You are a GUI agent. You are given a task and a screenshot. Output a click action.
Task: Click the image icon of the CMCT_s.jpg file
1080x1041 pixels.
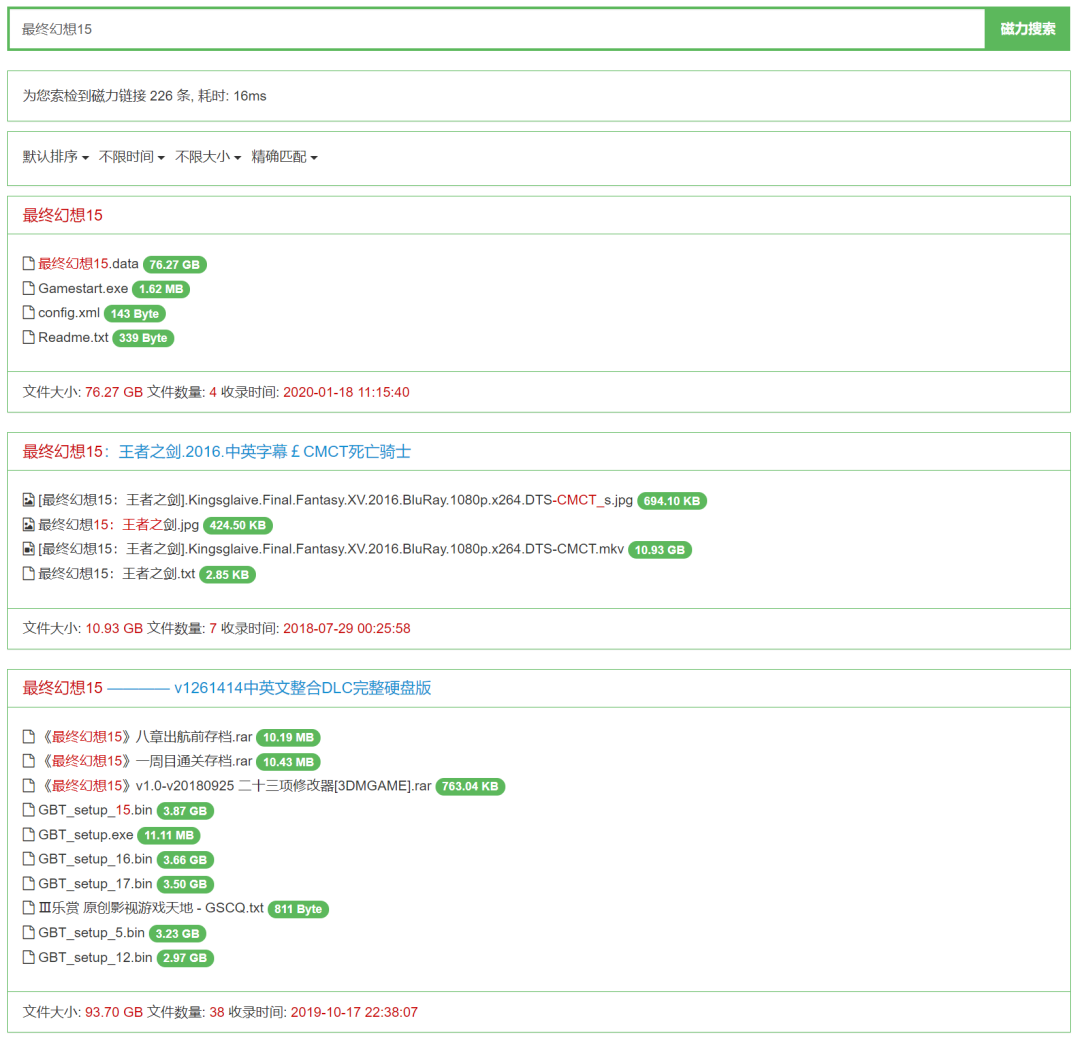(x=28, y=499)
